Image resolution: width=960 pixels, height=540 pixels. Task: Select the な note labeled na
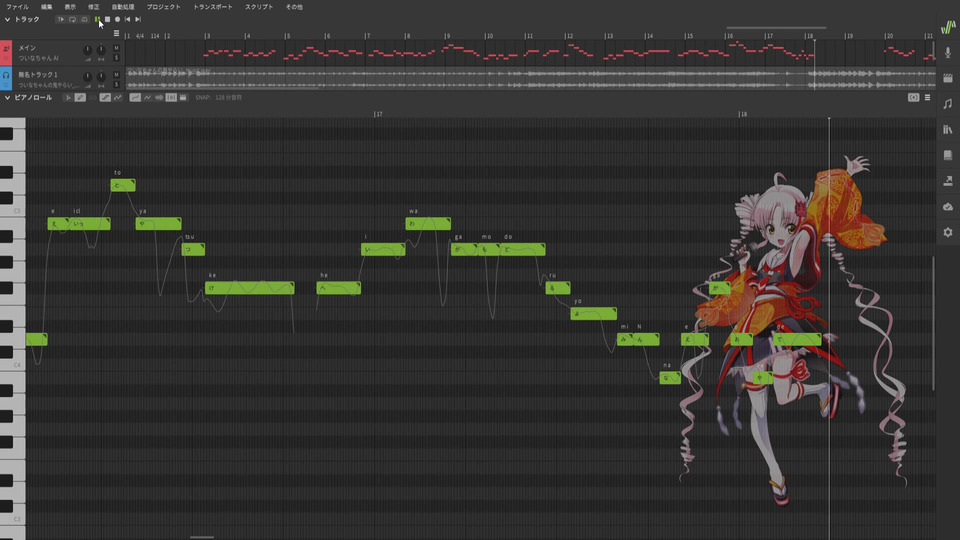click(x=670, y=378)
